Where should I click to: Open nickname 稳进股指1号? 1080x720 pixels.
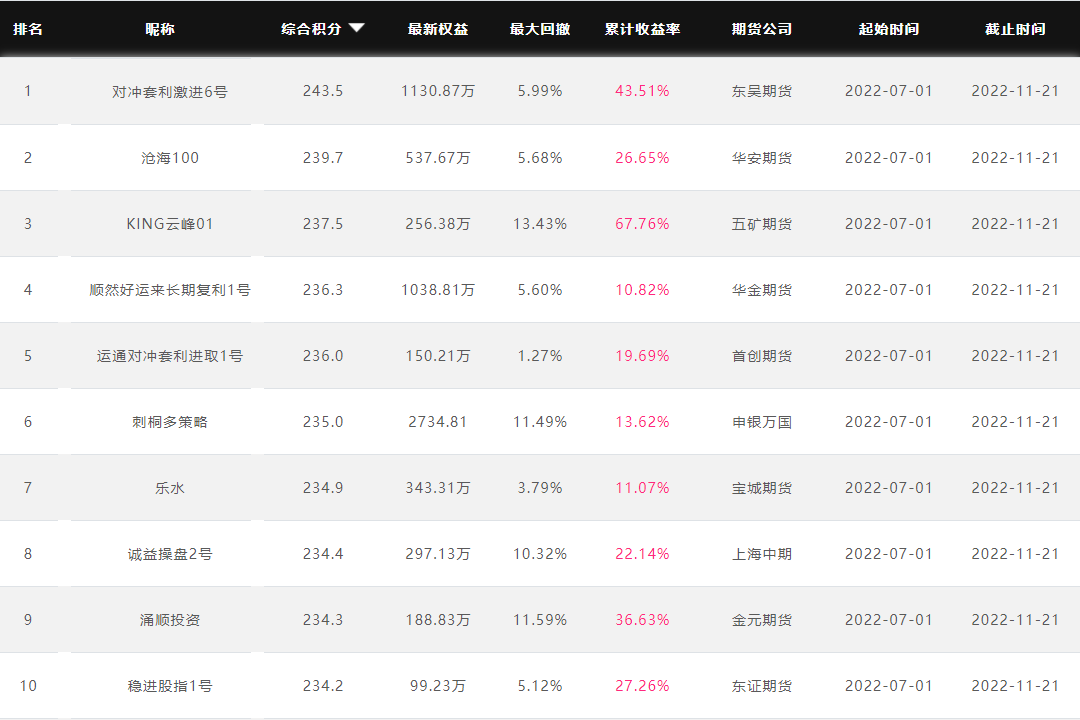(169, 686)
